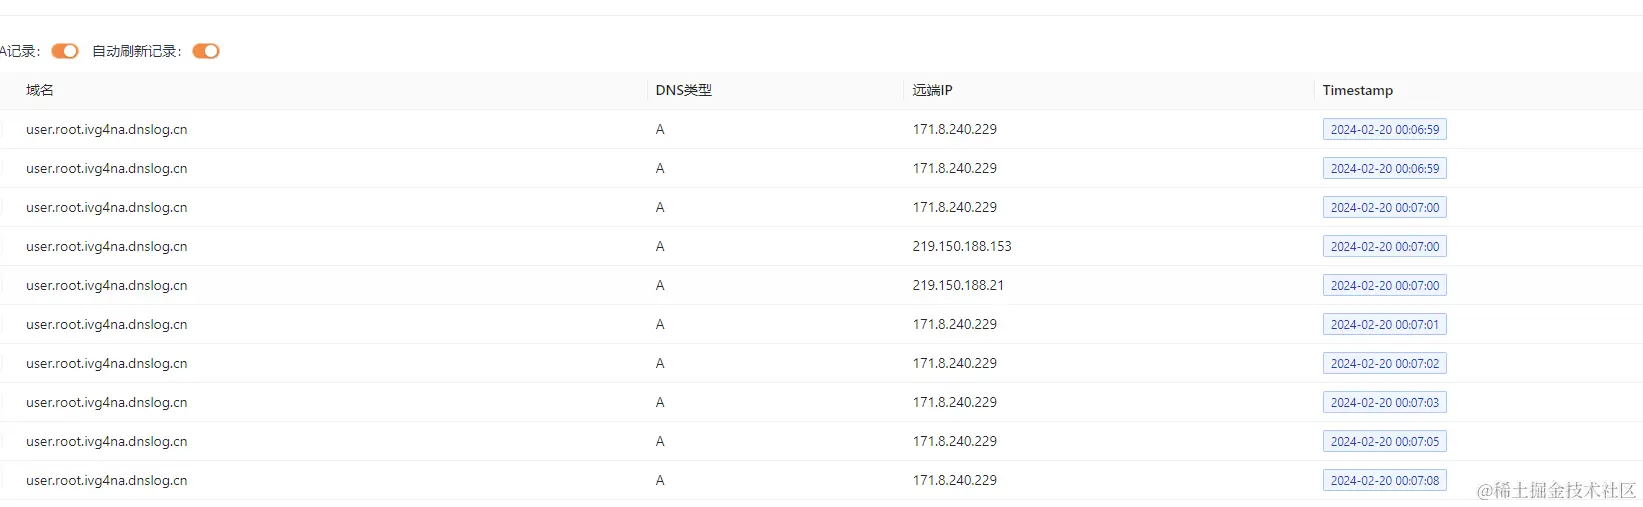Screen dimensions: 1643x507
Task: Click IP 171.8.240.229 in the 00:07:03 row
Action: pyautogui.click(x=955, y=402)
